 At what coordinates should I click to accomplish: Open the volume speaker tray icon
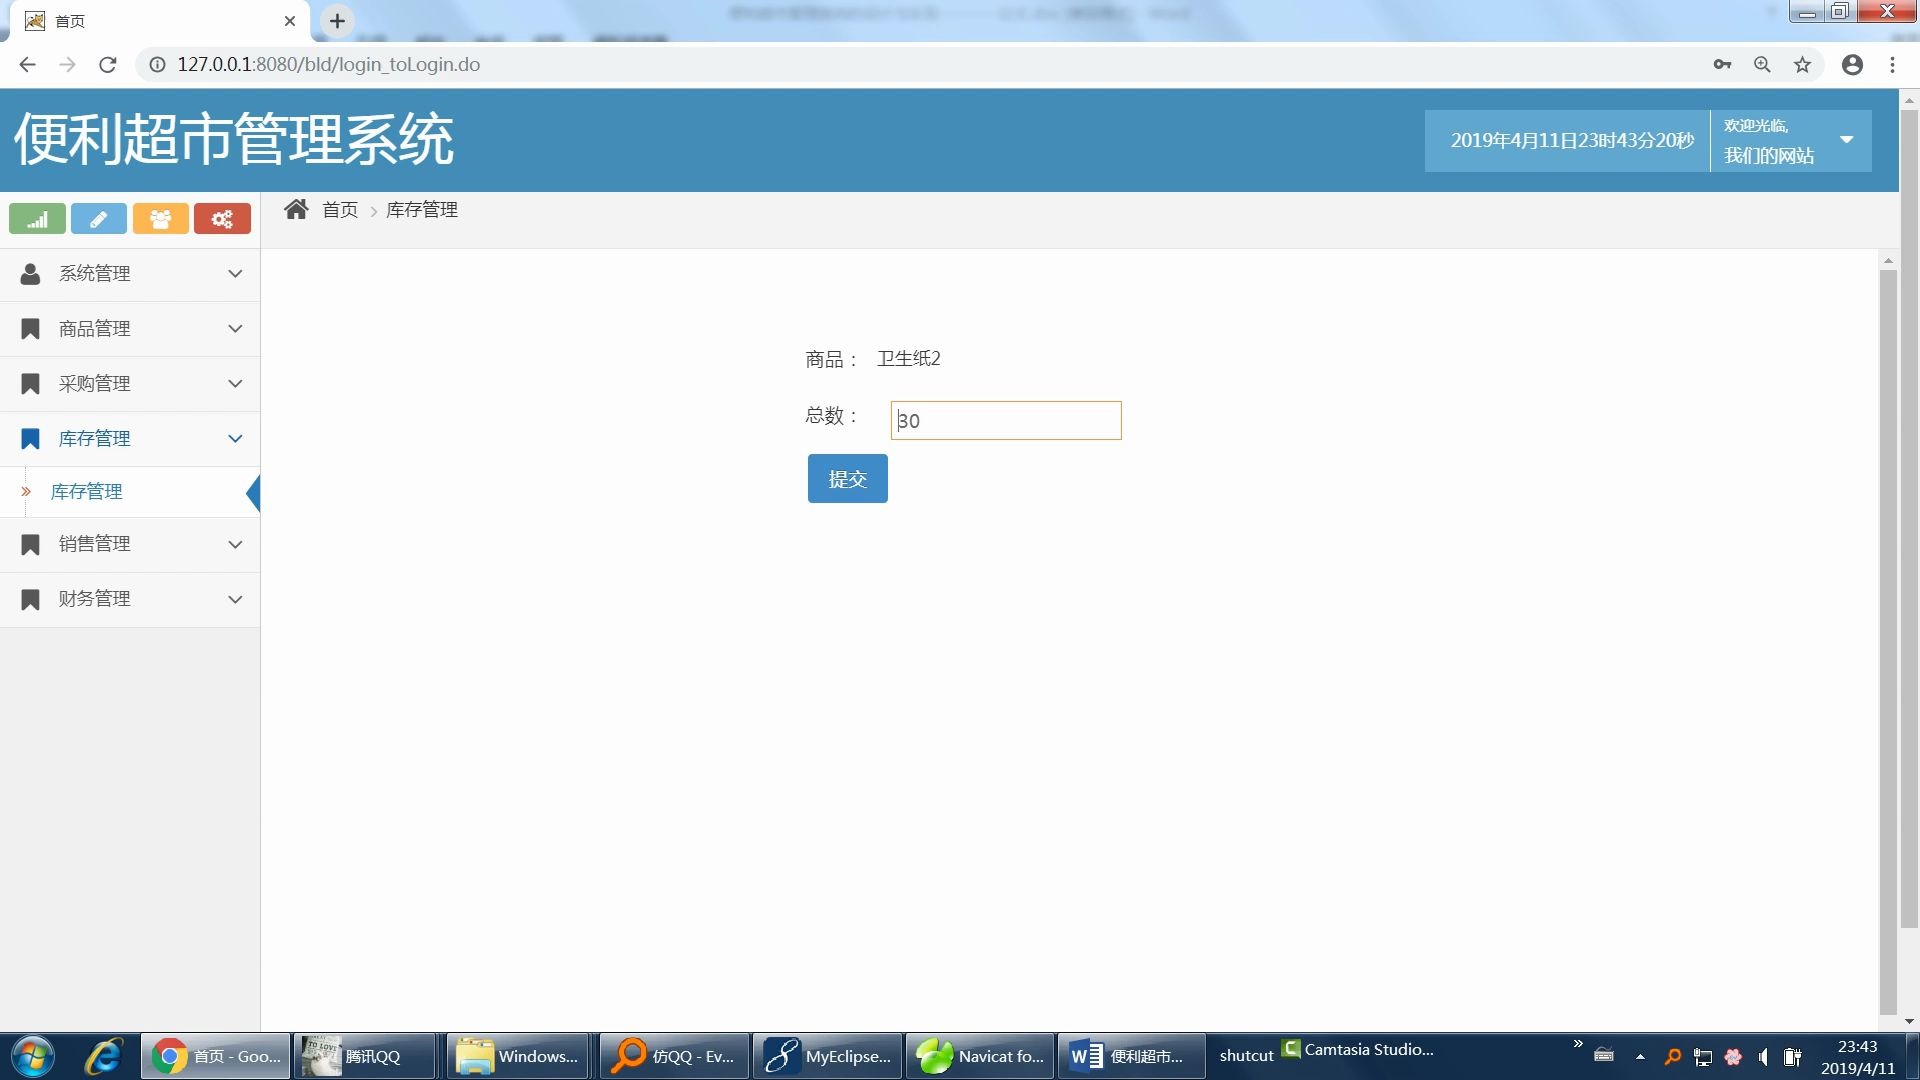[x=1763, y=1056]
